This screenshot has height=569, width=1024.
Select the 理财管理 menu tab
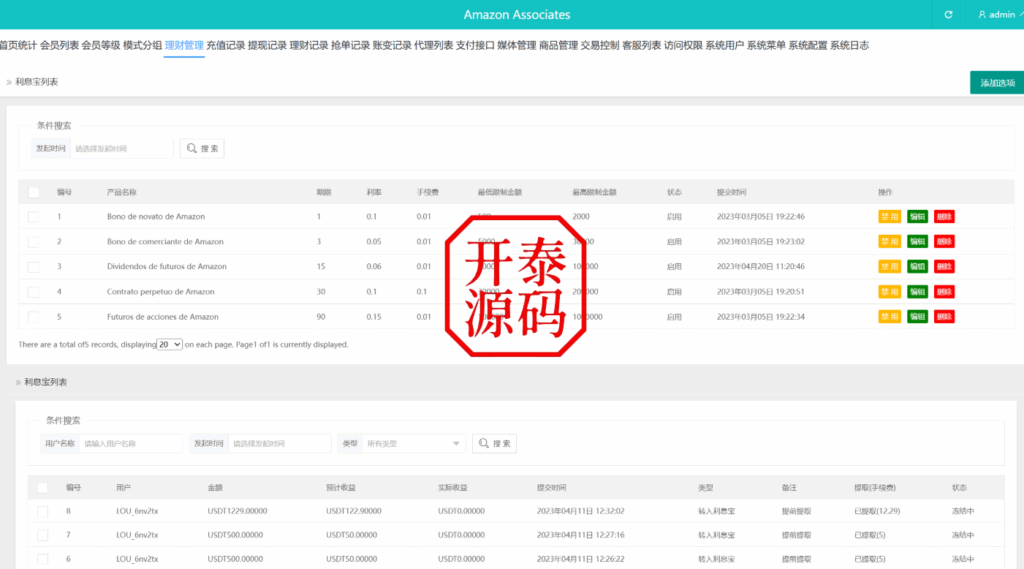pyautogui.click(x=184, y=45)
